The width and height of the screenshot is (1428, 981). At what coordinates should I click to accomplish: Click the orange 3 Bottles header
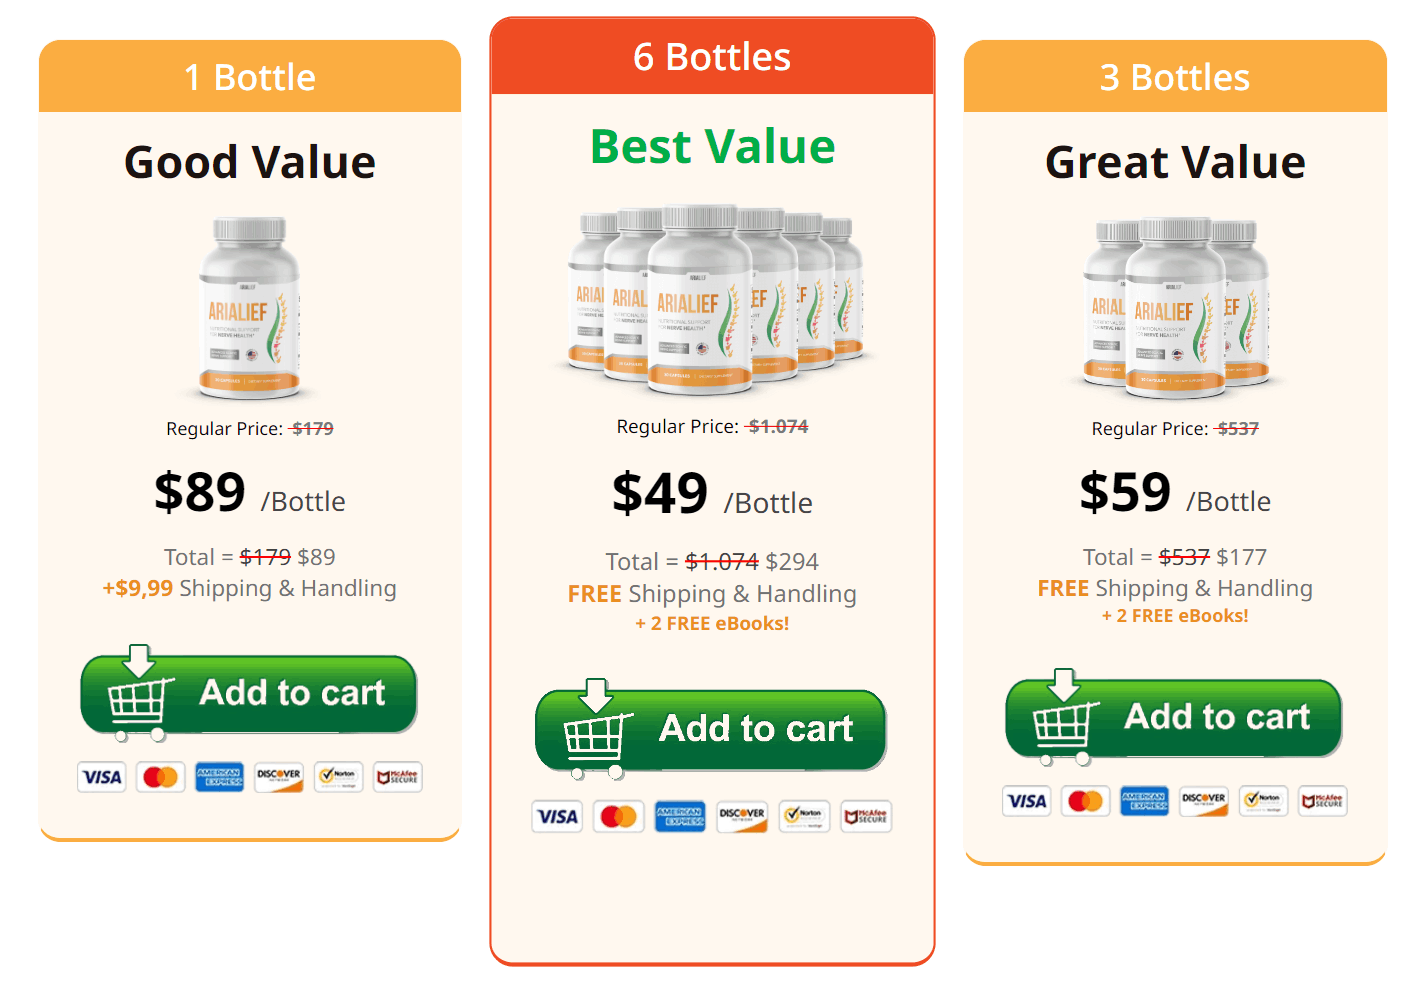[1175, 77]
